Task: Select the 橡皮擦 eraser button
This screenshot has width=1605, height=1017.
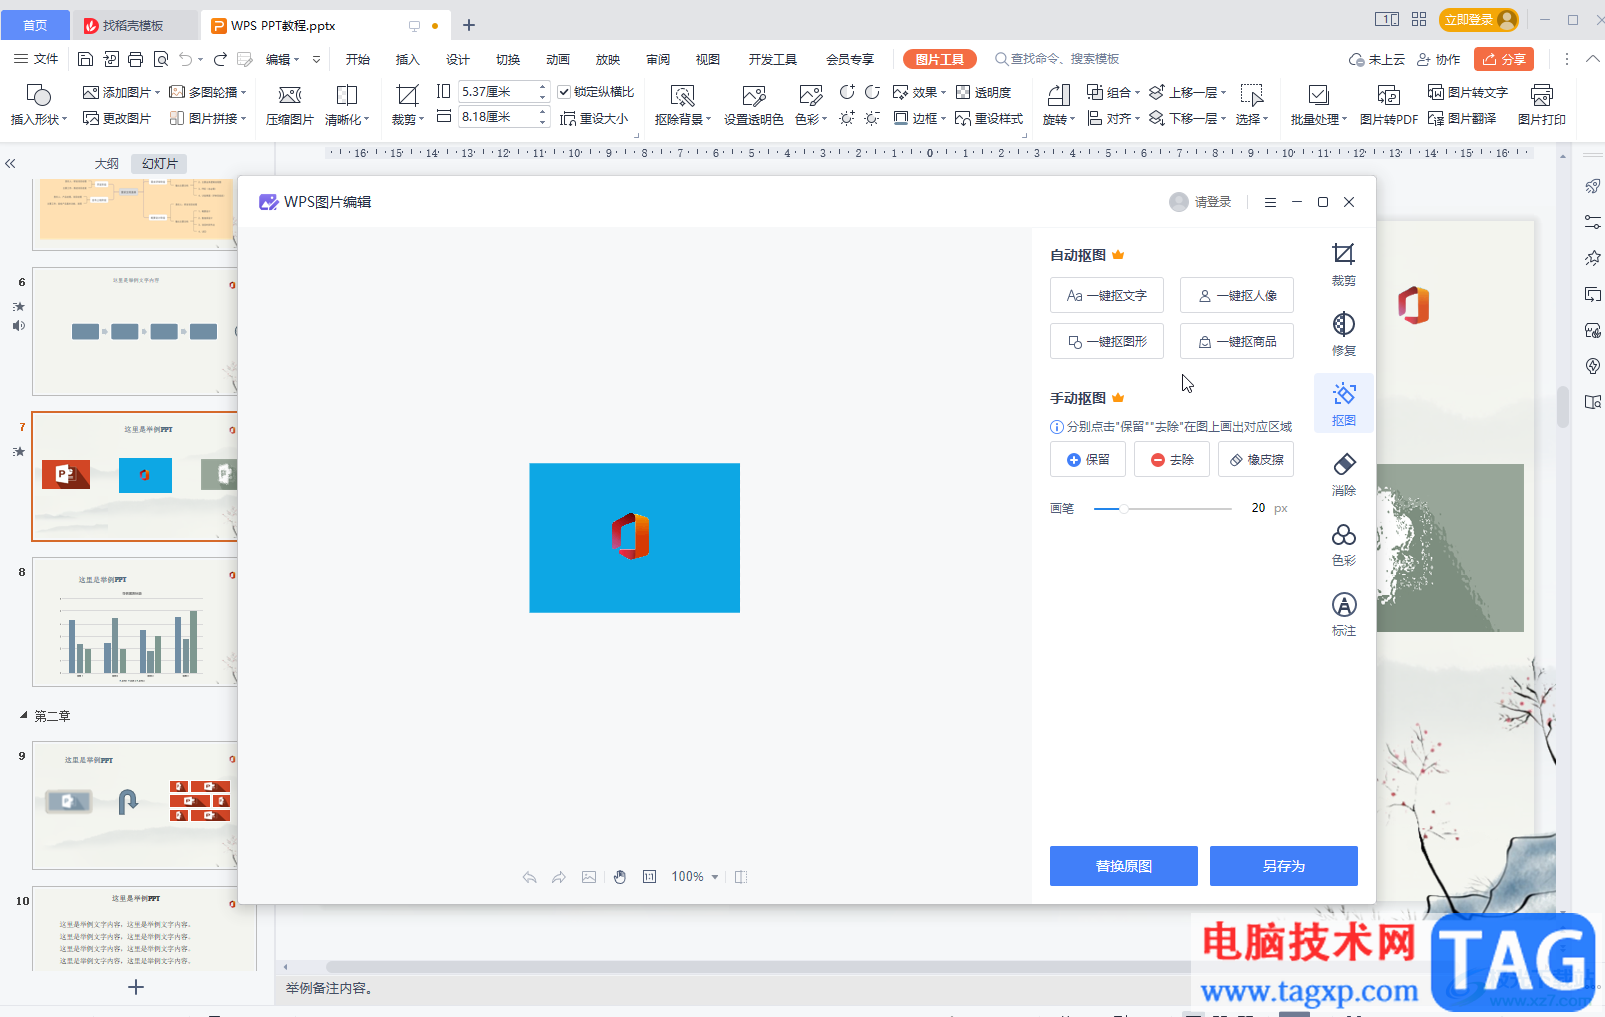Action: [1256, 460]
